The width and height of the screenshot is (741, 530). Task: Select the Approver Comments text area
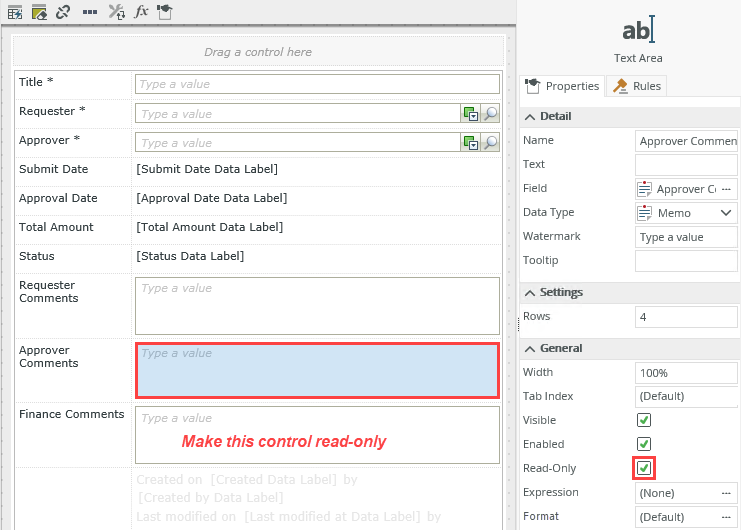click(317, 370)
